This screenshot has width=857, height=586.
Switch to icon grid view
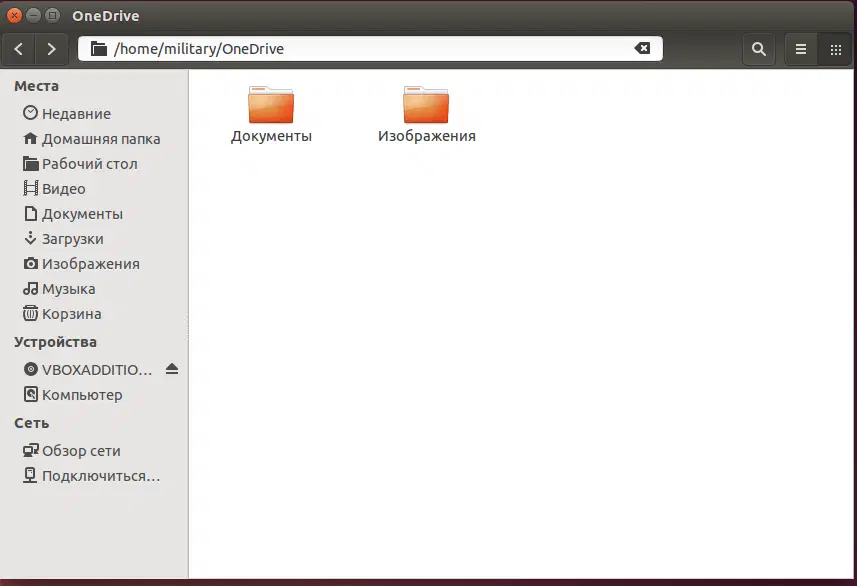point(836,49)
